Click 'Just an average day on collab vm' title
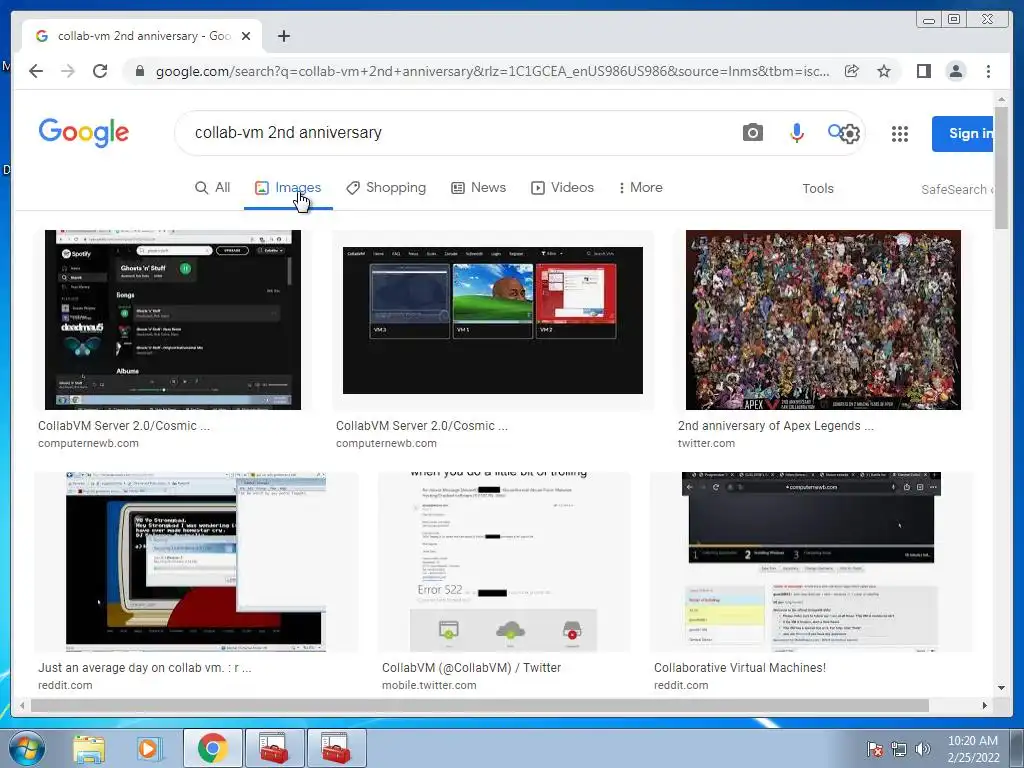1024x768 pixels. (x=144, y=667)
